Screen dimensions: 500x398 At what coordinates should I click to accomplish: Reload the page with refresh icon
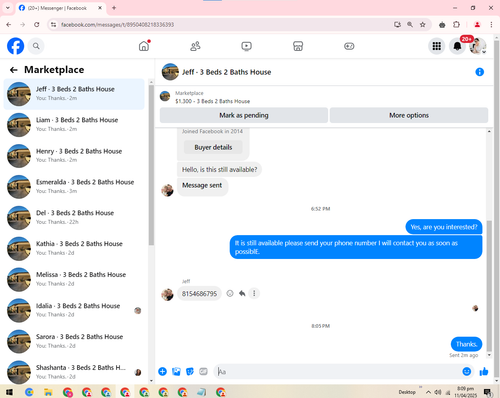point(37,25)
